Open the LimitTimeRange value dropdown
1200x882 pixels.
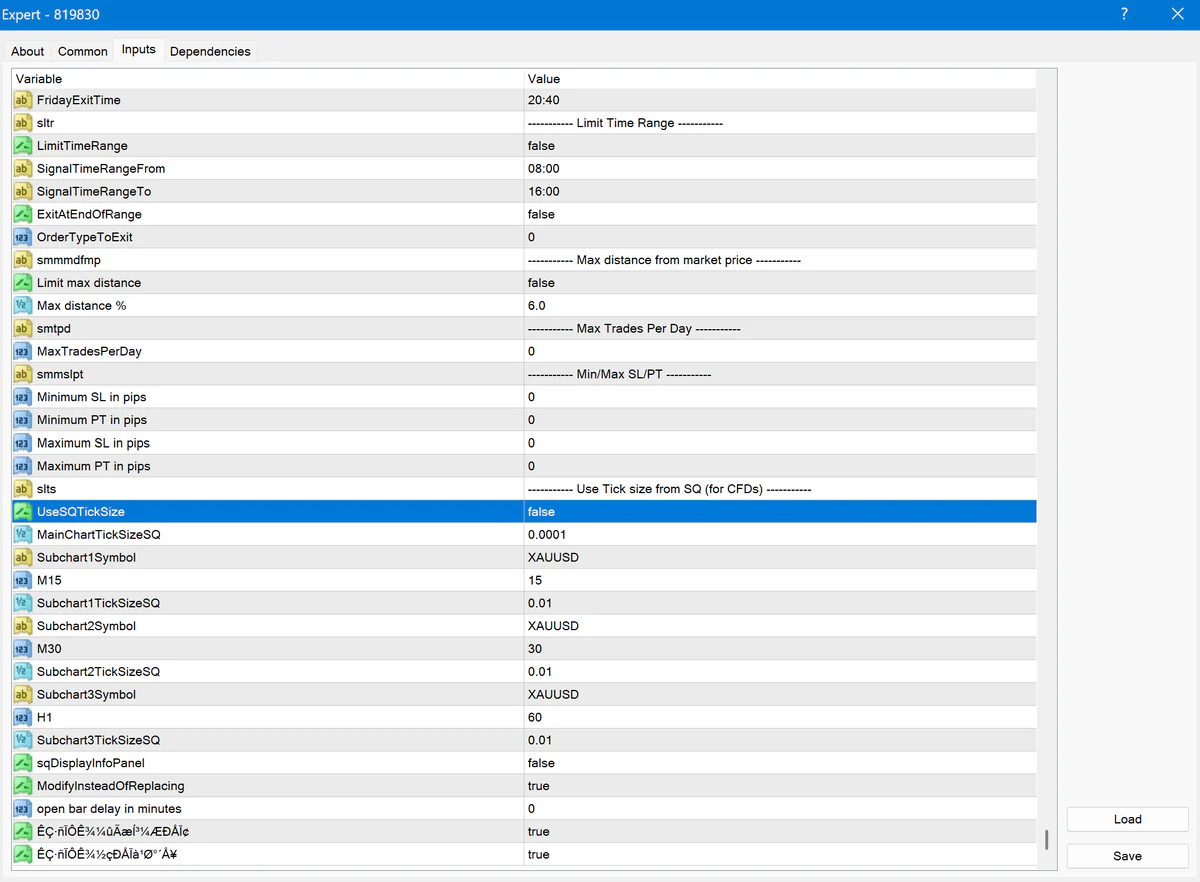coord(780,146)
